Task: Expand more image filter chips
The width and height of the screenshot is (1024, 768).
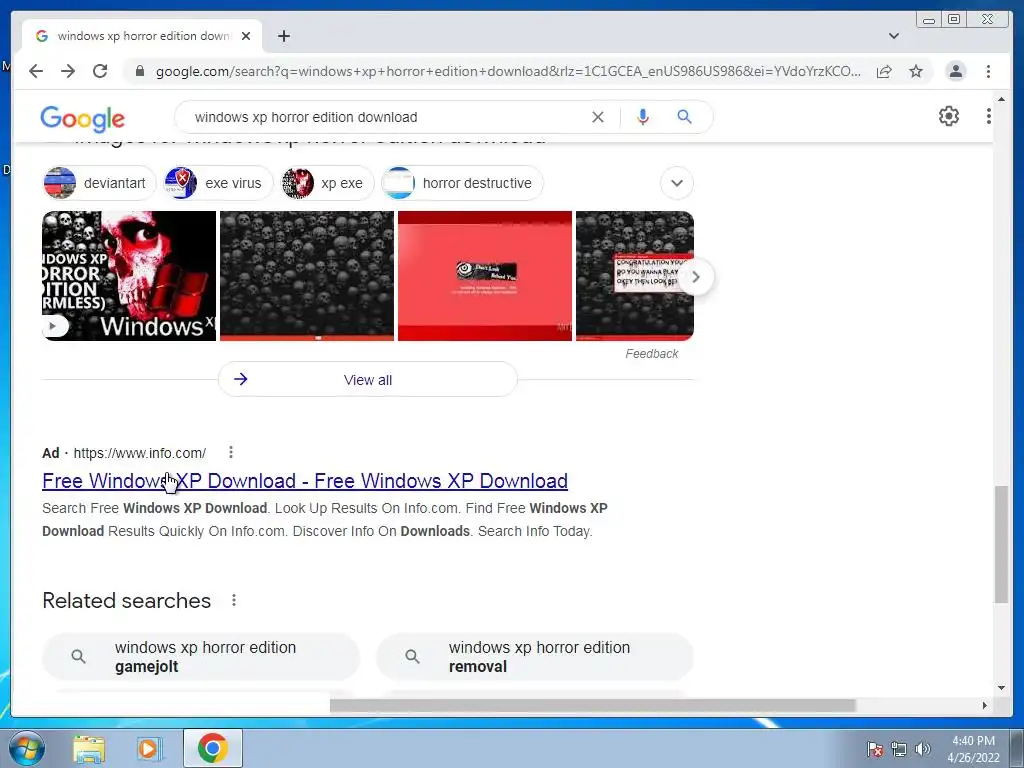Action: [x=677, y=183]
